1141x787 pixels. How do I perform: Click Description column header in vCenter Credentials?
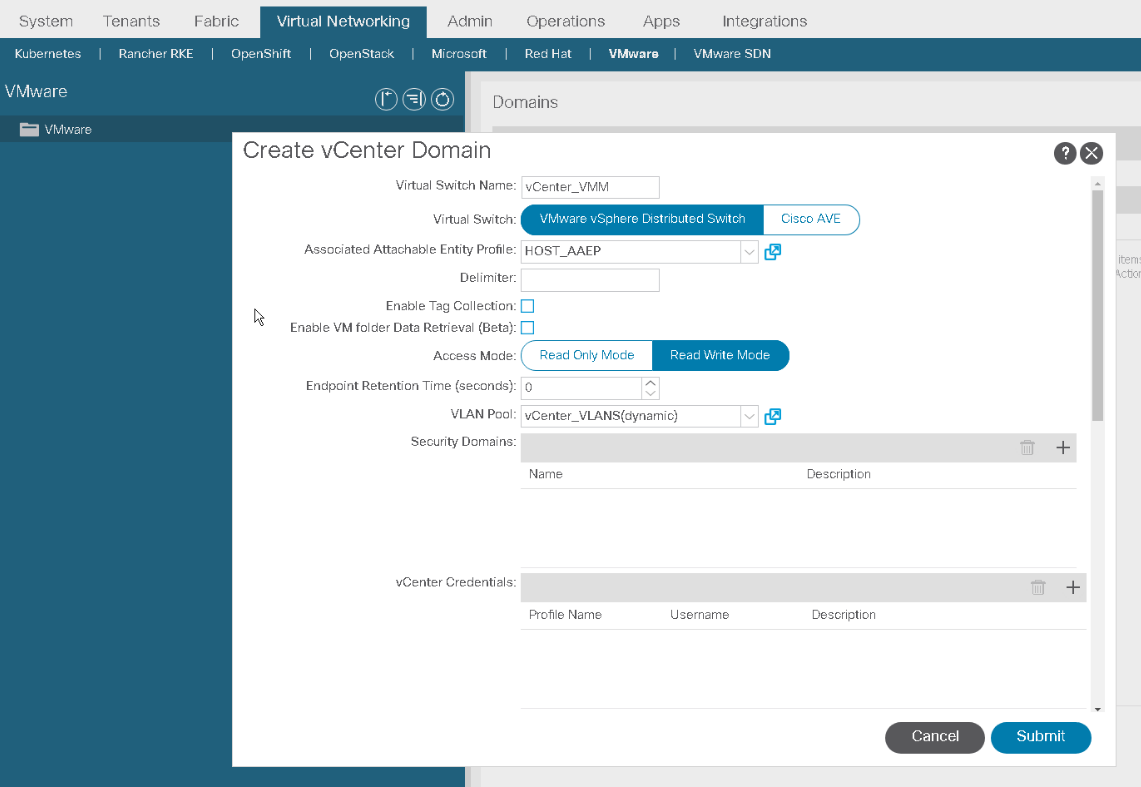coord(843,615)
